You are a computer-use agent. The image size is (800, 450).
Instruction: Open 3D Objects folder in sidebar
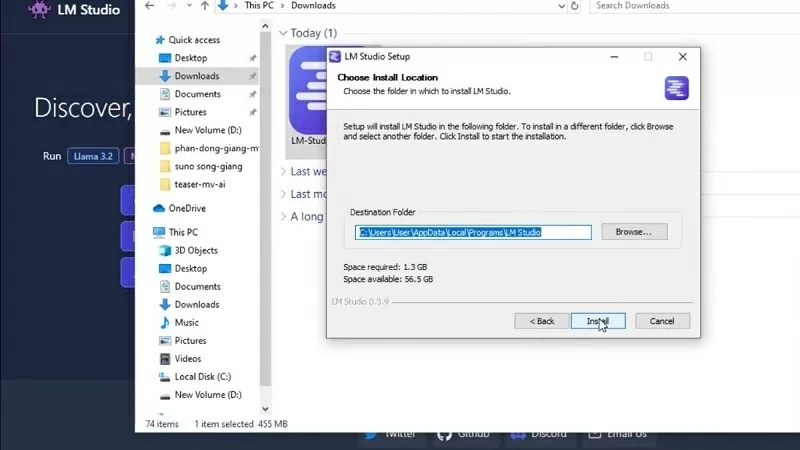pos(196,250)
